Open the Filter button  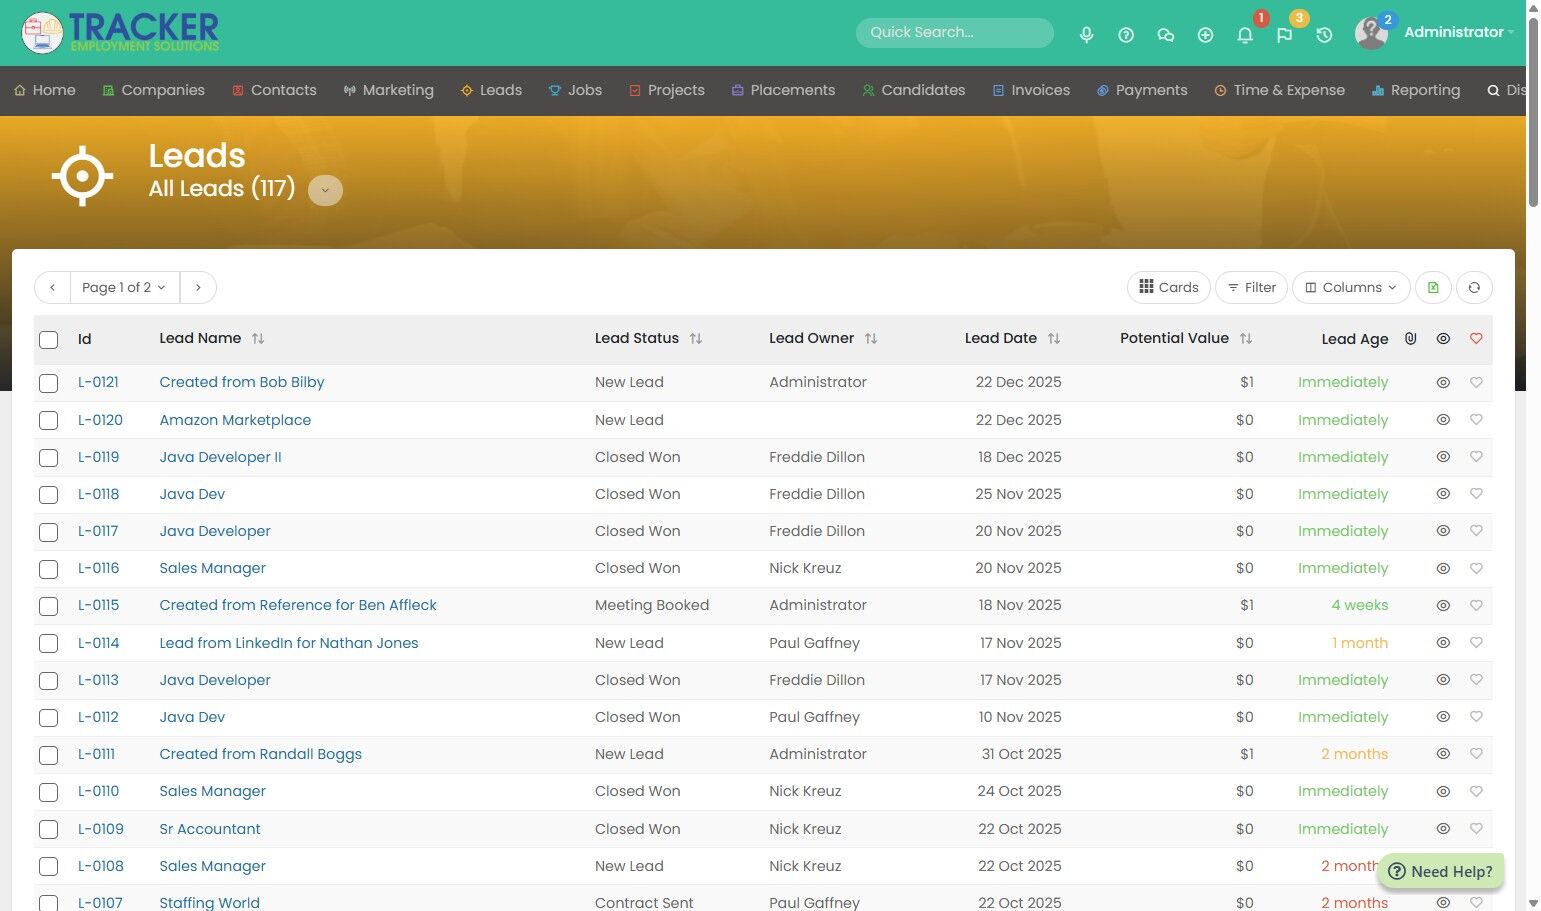(1252, 288)
